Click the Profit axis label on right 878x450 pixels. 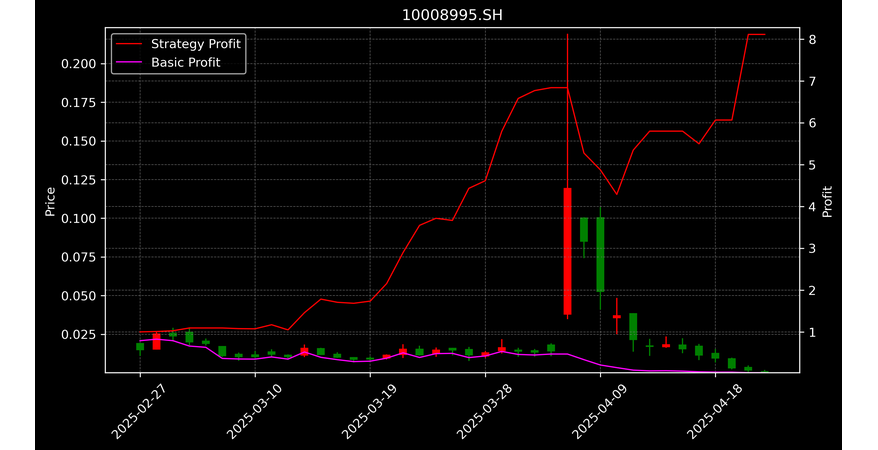(x=827, y=201)
